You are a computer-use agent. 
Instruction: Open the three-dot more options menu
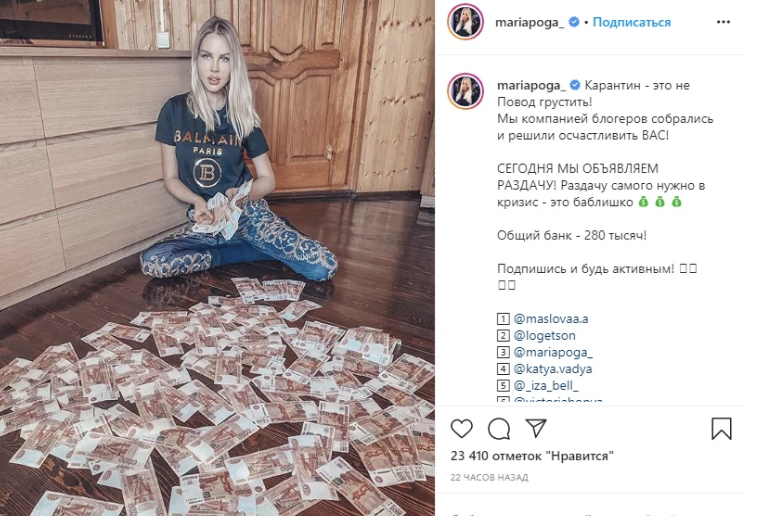pyautogui.click(x=723, y=22)
